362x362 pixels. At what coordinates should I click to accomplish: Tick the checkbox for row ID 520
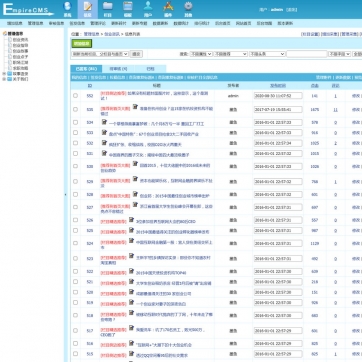click(75, 292)
